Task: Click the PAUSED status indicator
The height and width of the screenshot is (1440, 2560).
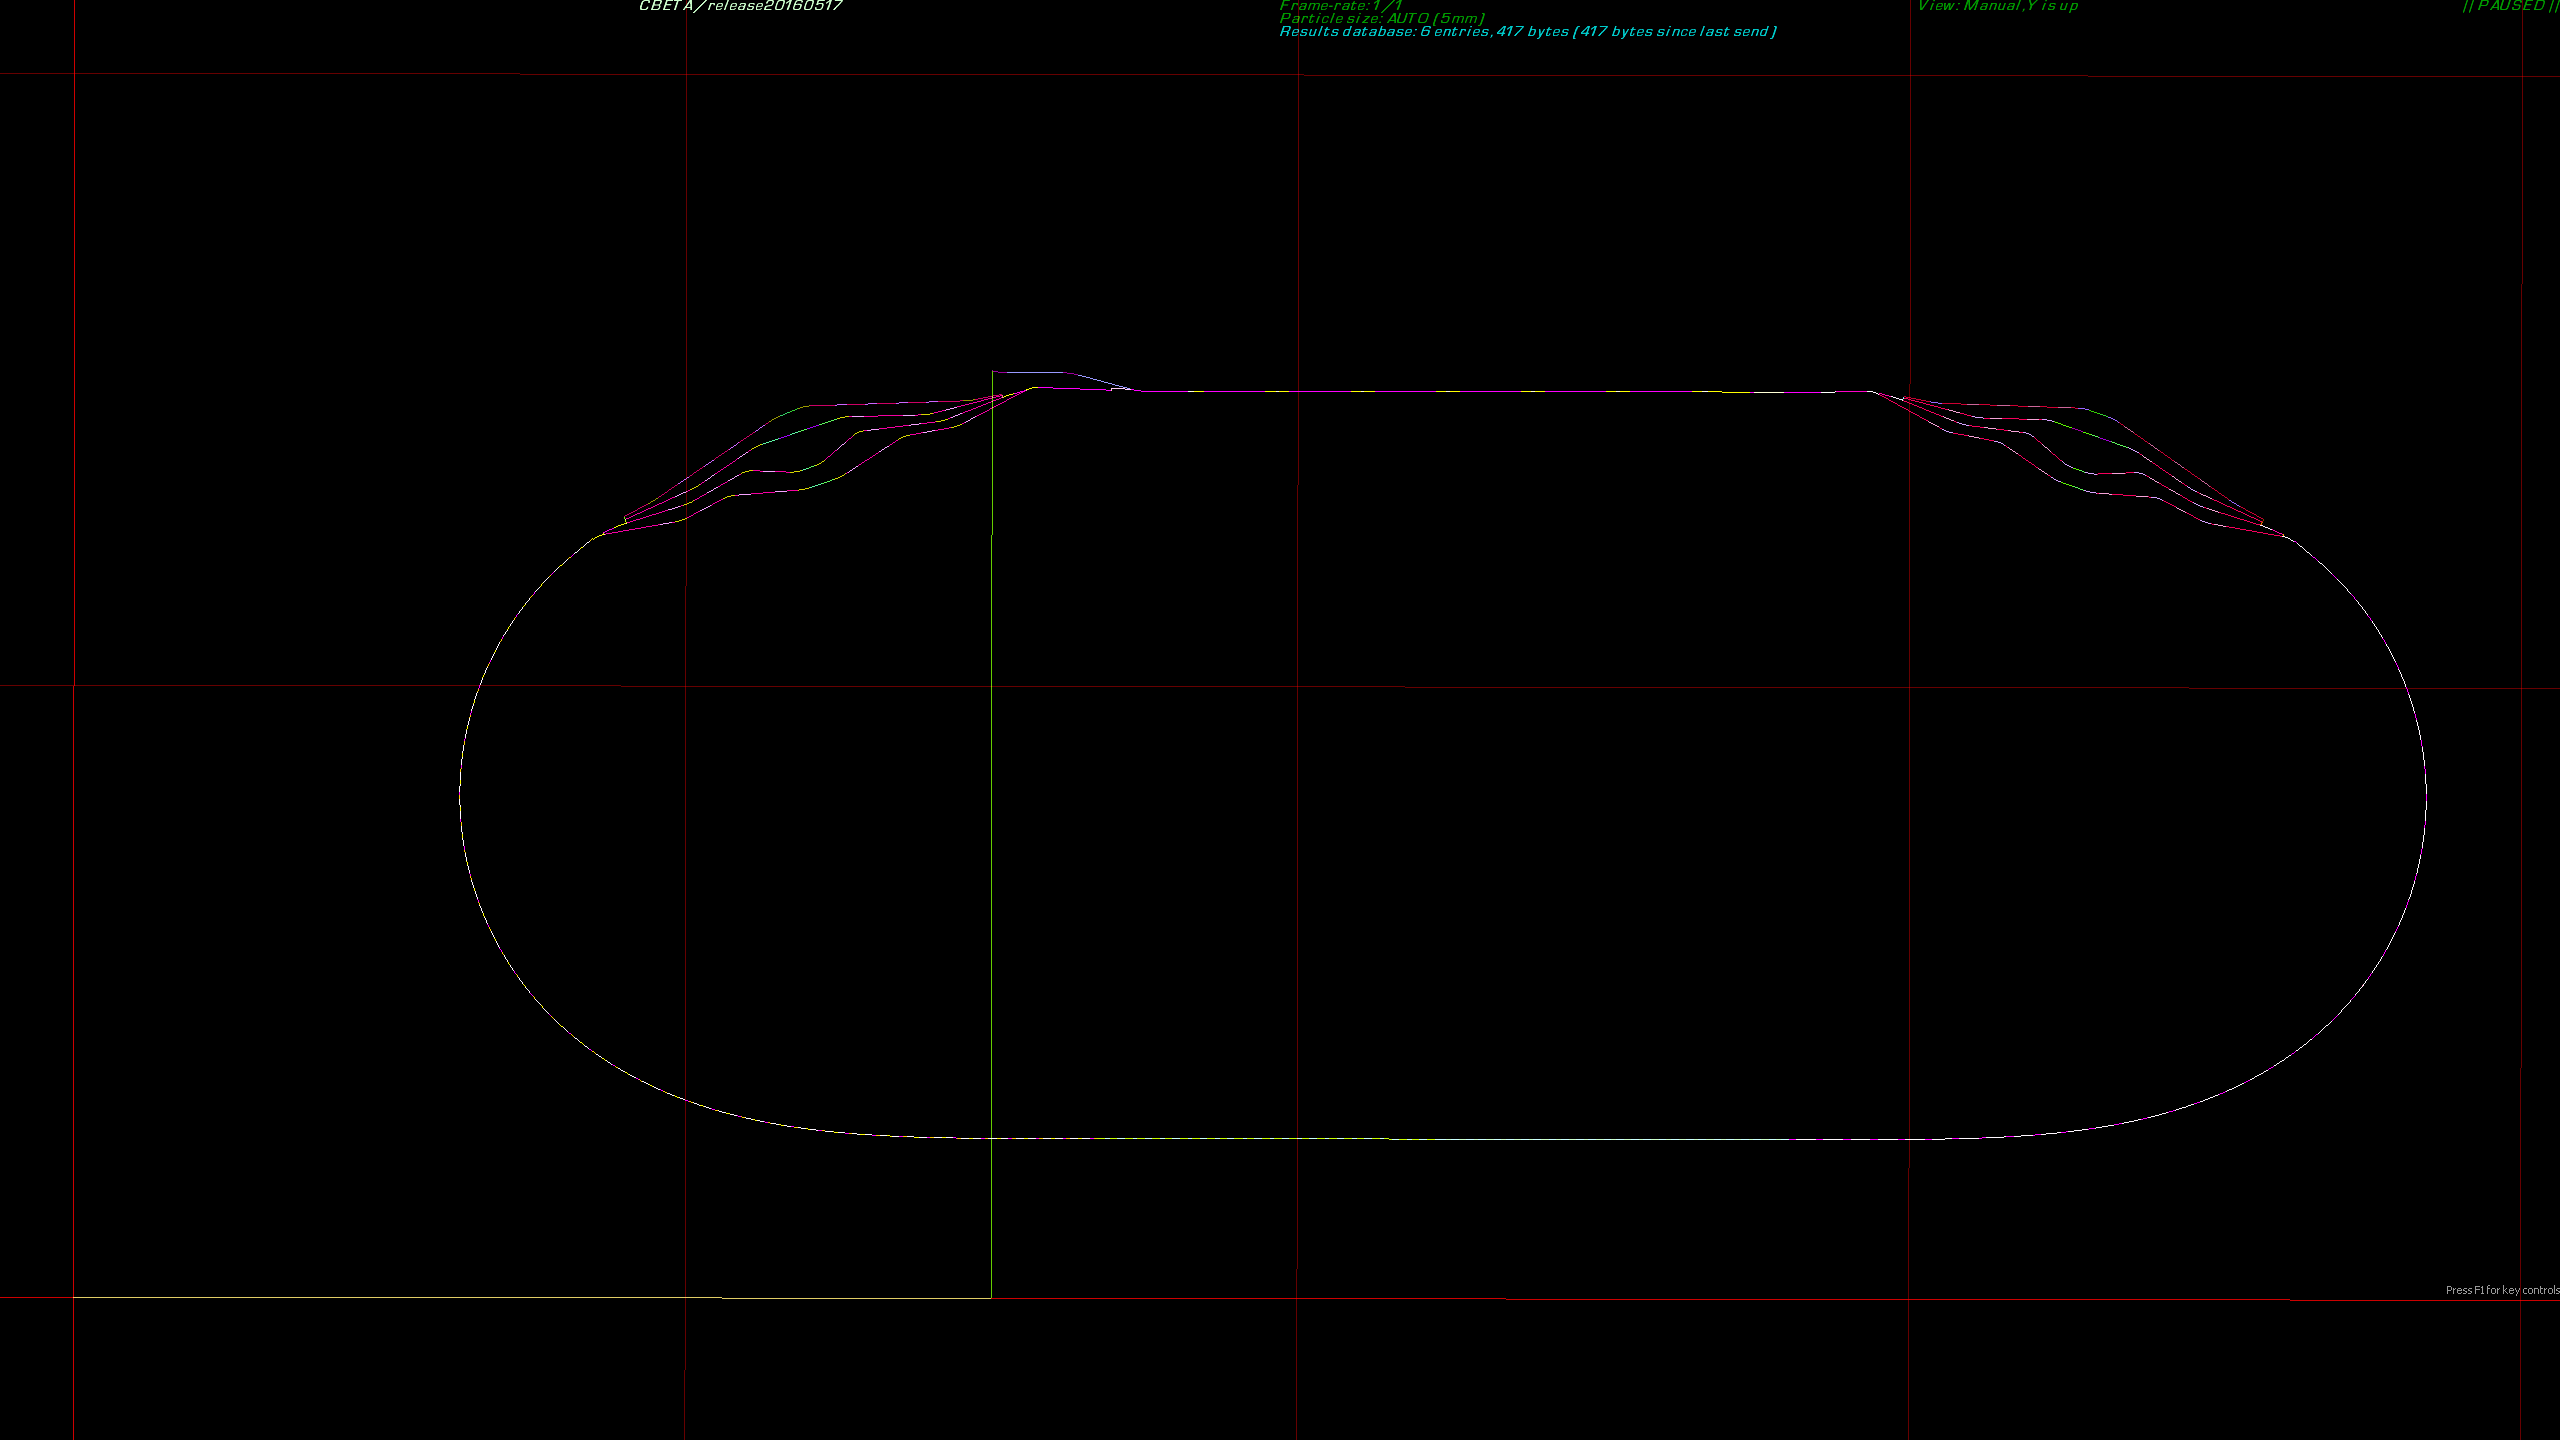Action: coord(2510,6)
